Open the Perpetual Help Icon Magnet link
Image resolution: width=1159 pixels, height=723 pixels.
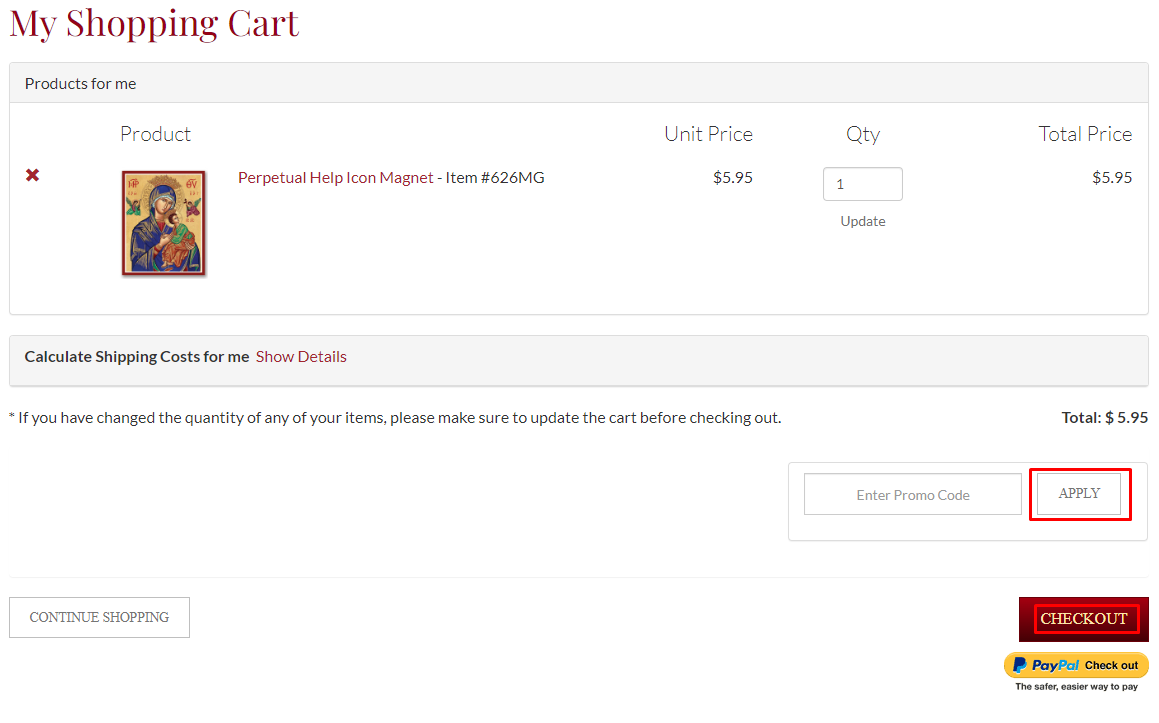point(335,178)
